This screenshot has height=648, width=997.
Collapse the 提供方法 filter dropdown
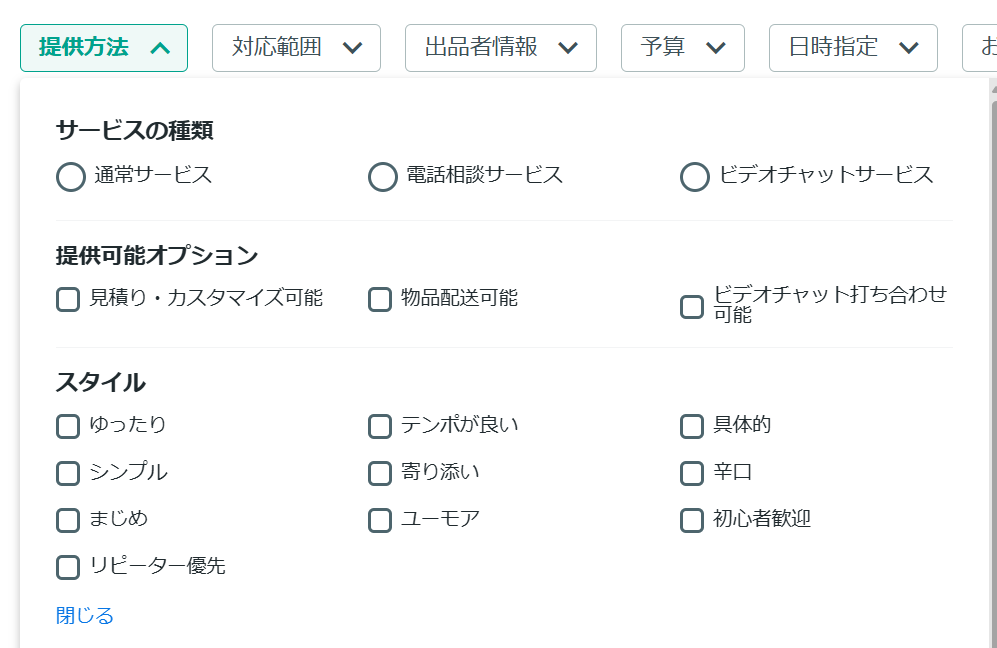pos(104,48)
